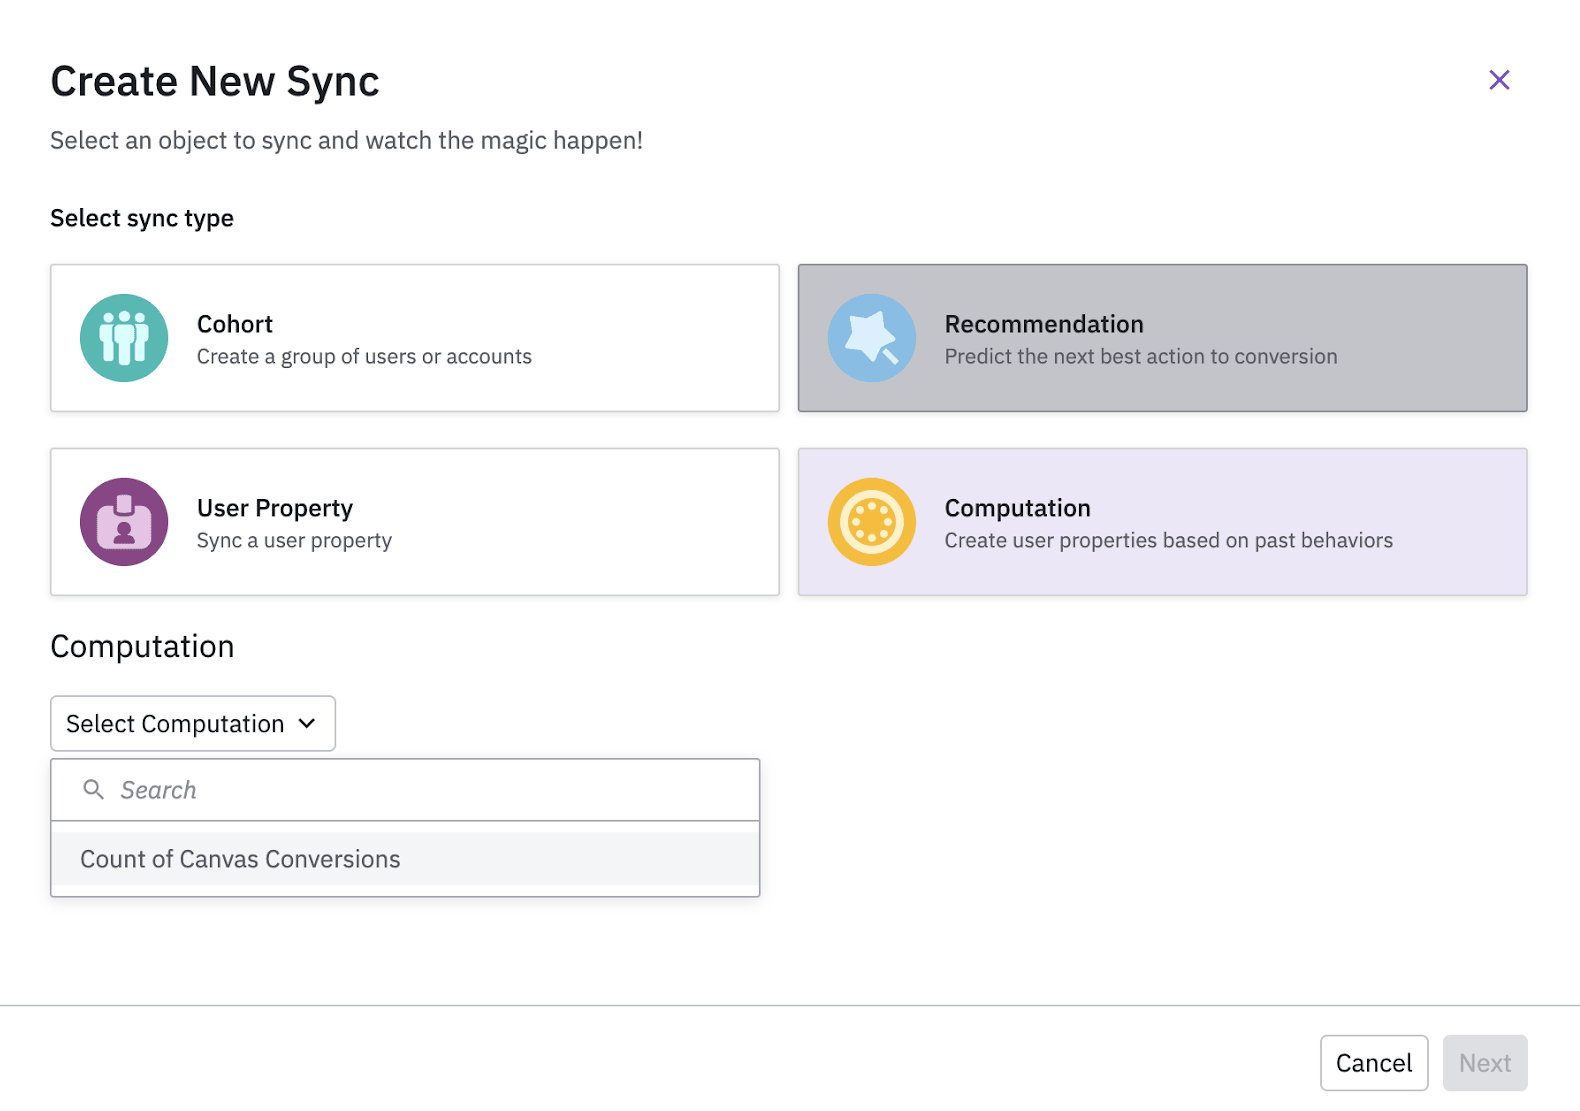Choose Count of Canvas Conversions option

(240, 859)
